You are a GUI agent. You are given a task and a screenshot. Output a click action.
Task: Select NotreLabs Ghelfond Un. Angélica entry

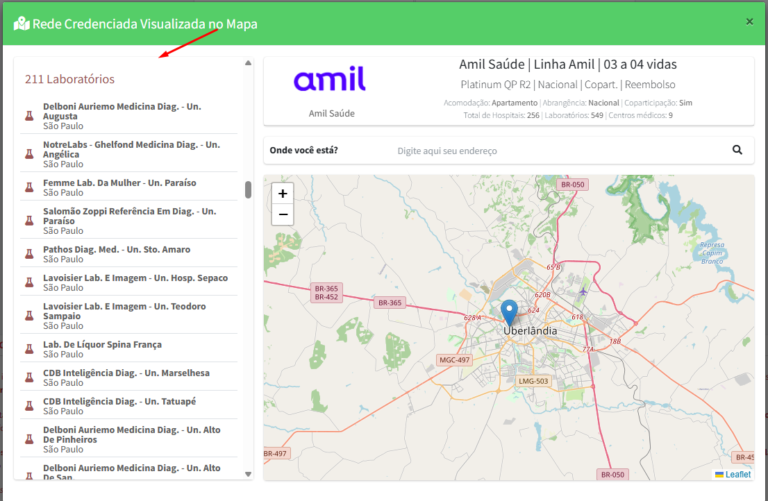(x=129, y=154)
